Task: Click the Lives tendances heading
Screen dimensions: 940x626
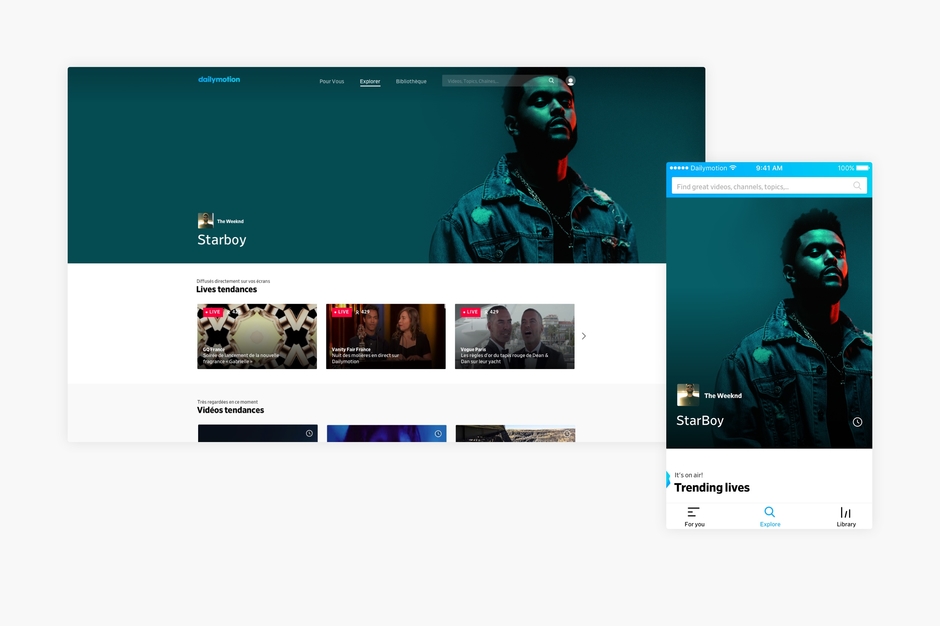Action: coord(227,290)
